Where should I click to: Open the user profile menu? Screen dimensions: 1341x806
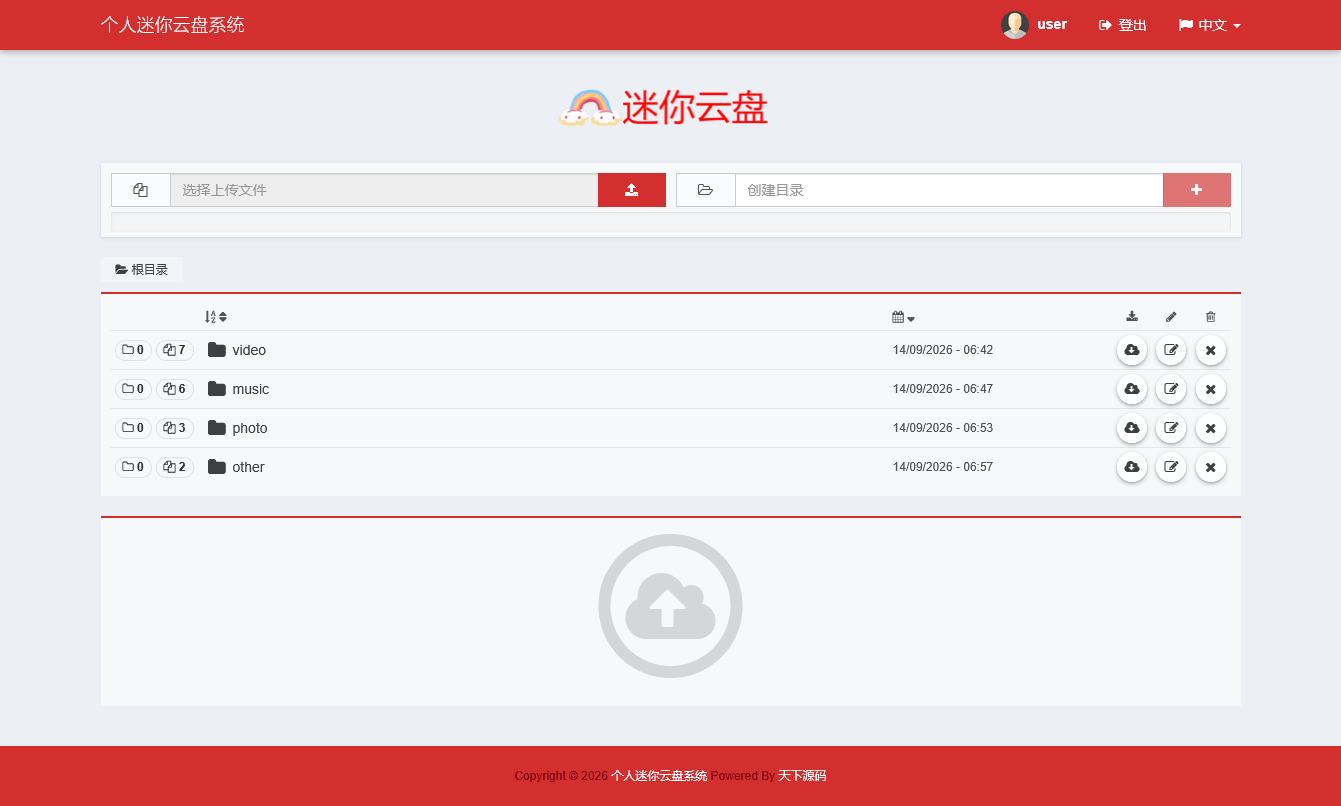(x=1034, y=25)
